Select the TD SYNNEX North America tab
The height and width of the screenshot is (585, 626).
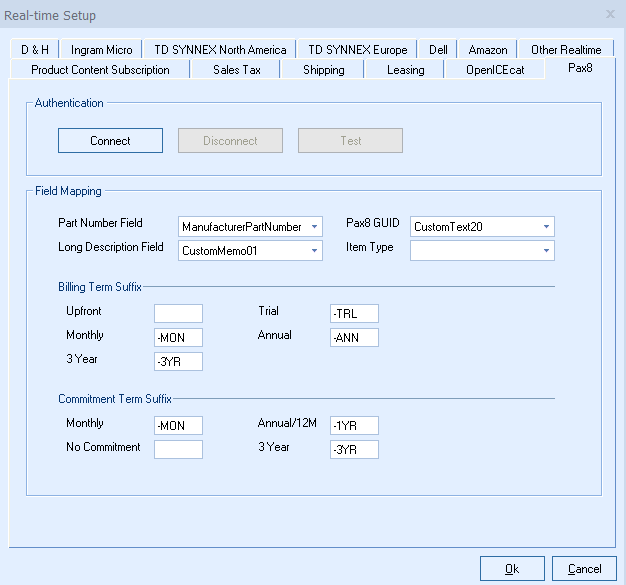click(x=220, y=50)
